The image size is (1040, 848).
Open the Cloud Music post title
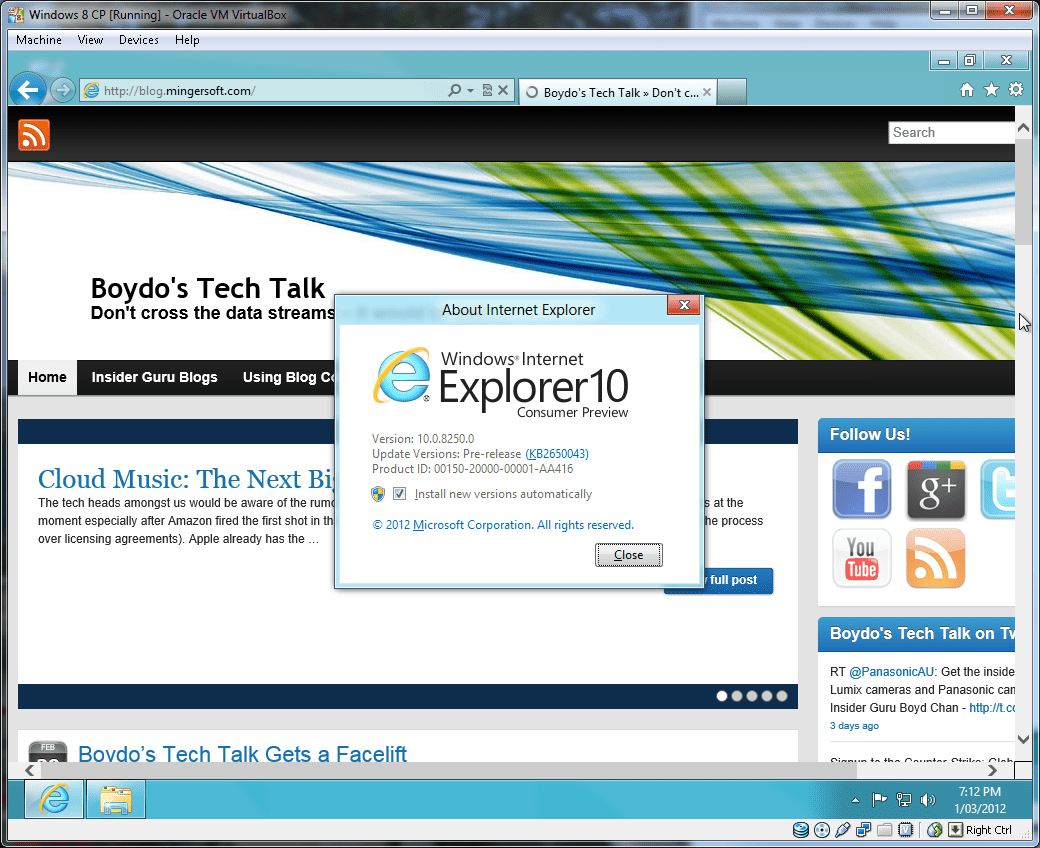coord(186,479)
